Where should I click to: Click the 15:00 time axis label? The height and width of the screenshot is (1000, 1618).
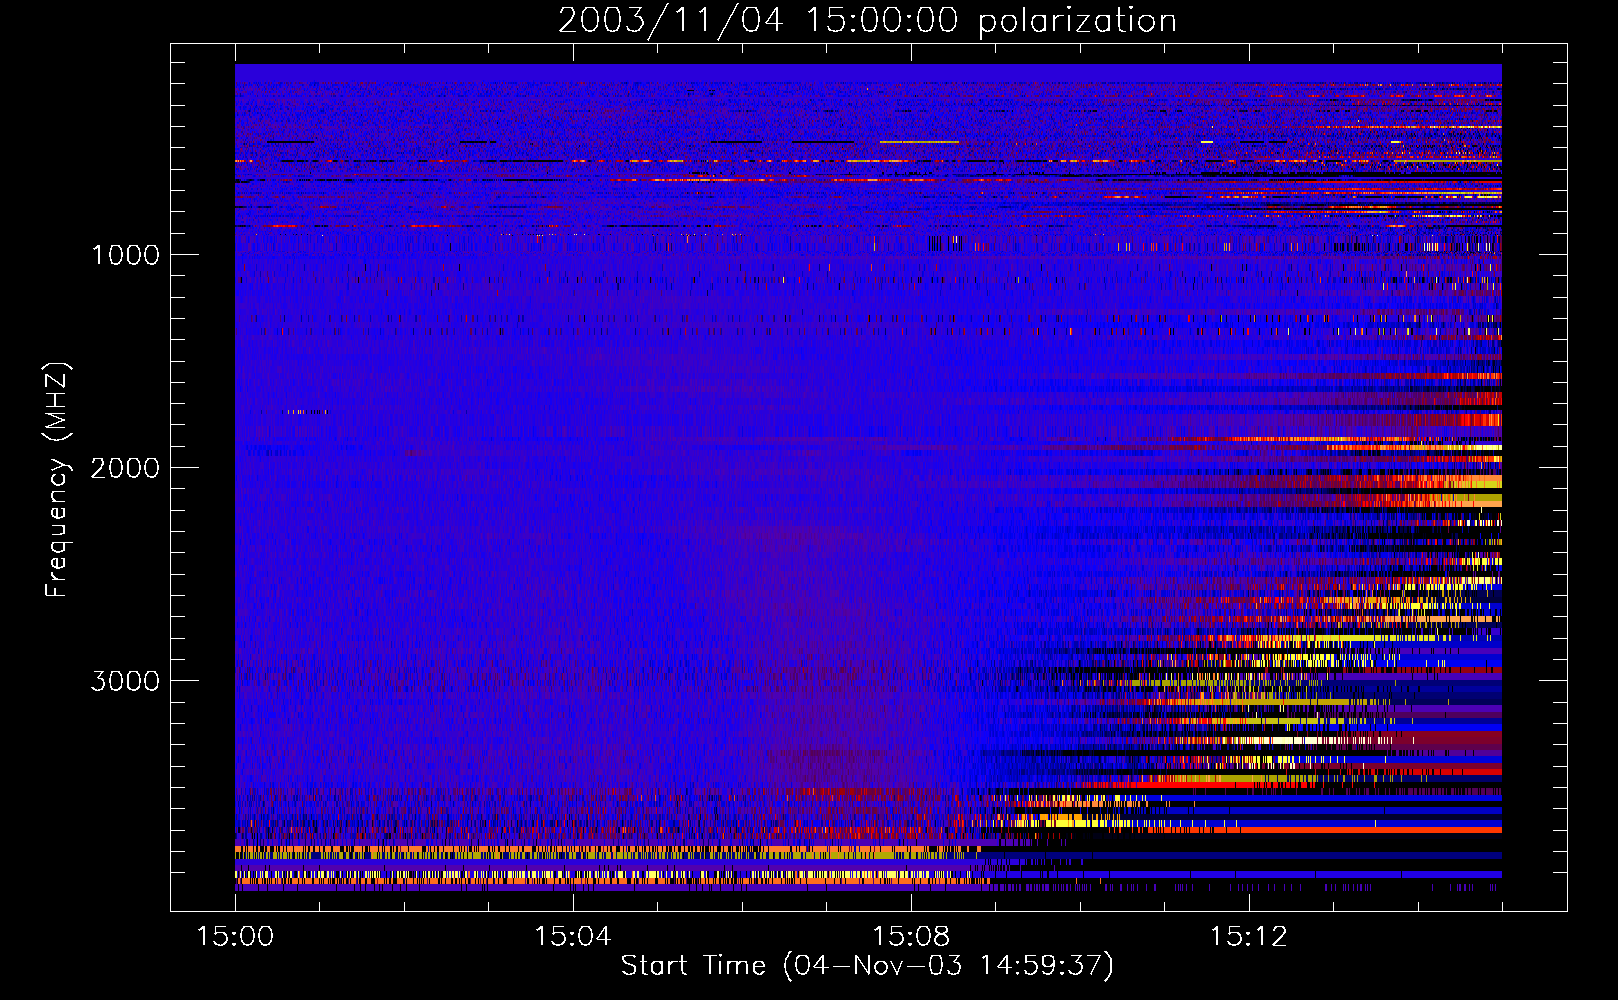(235, 937)
